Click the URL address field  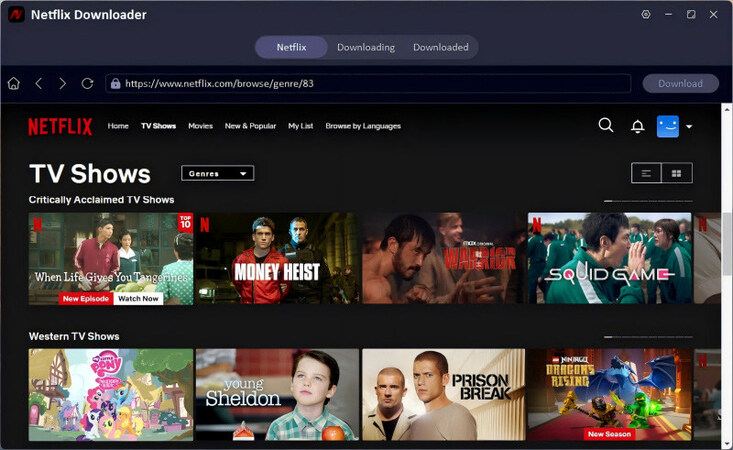coord(370,84)
